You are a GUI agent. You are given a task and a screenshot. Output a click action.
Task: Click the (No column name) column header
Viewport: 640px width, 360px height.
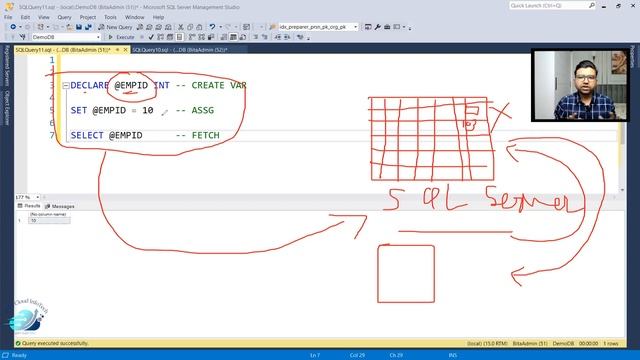tap(49, 214)
